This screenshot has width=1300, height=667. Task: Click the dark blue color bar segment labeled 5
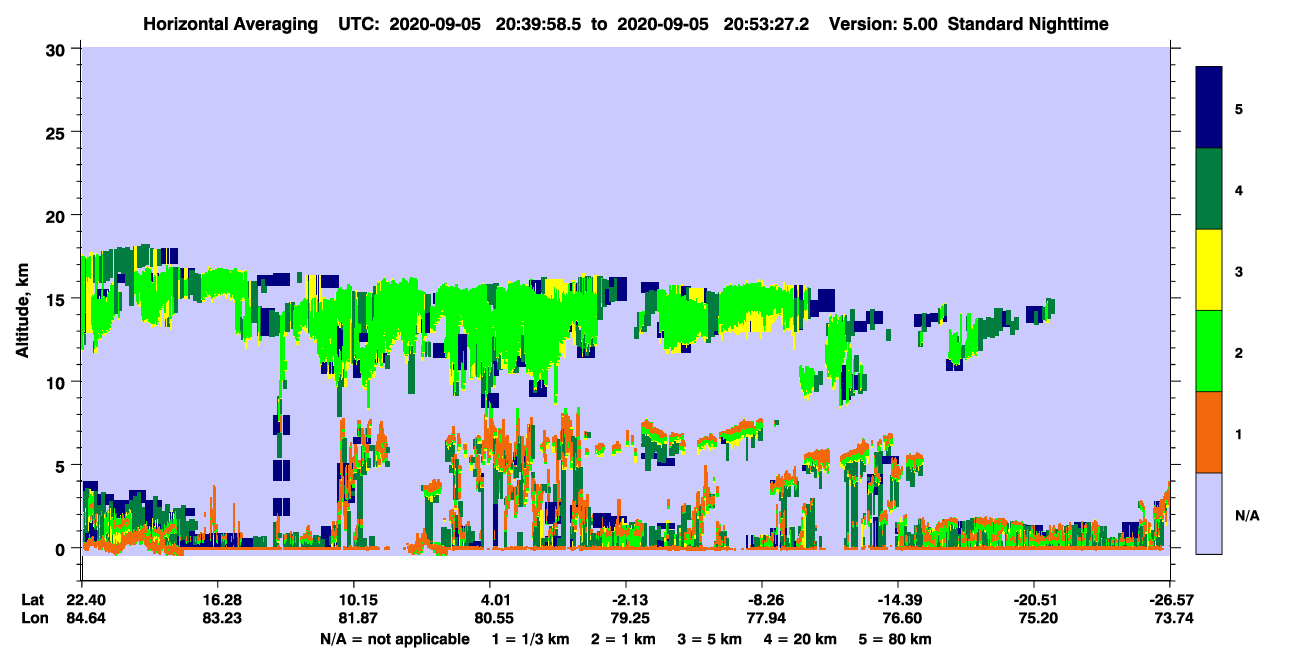point(1209,108)
